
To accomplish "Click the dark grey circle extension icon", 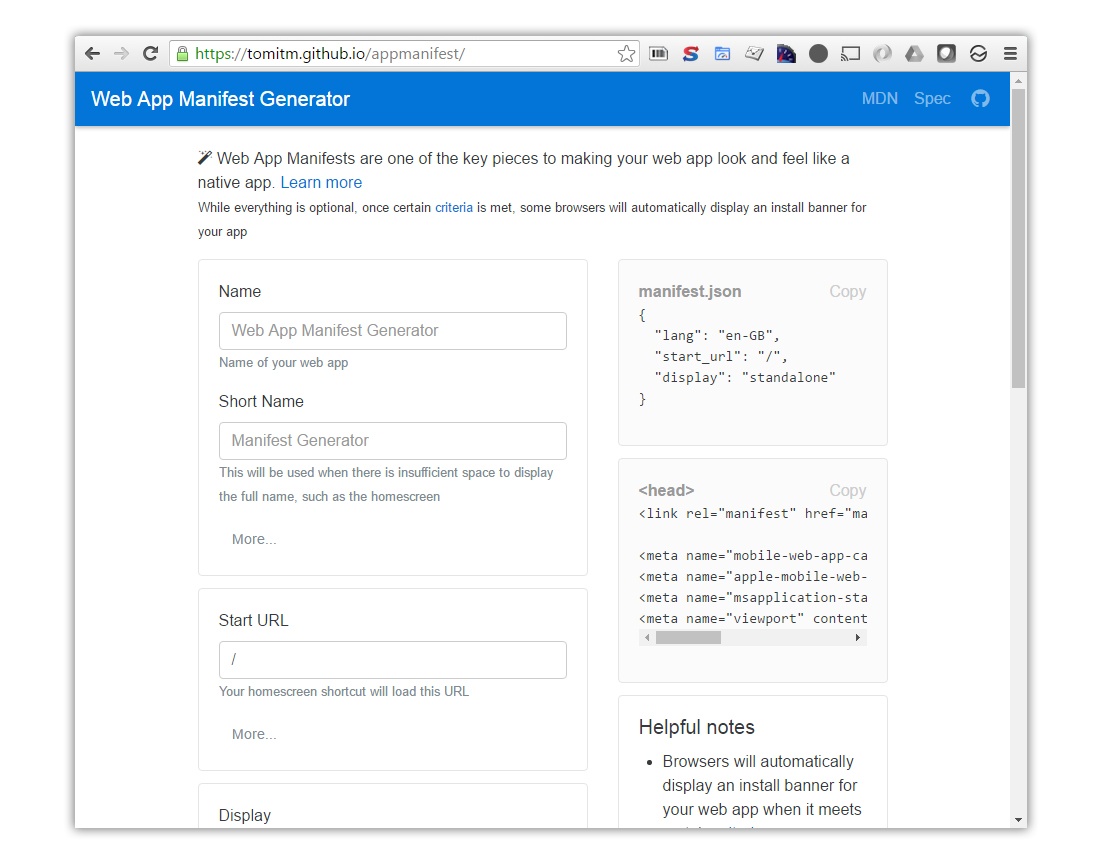I will coord(818,53).
